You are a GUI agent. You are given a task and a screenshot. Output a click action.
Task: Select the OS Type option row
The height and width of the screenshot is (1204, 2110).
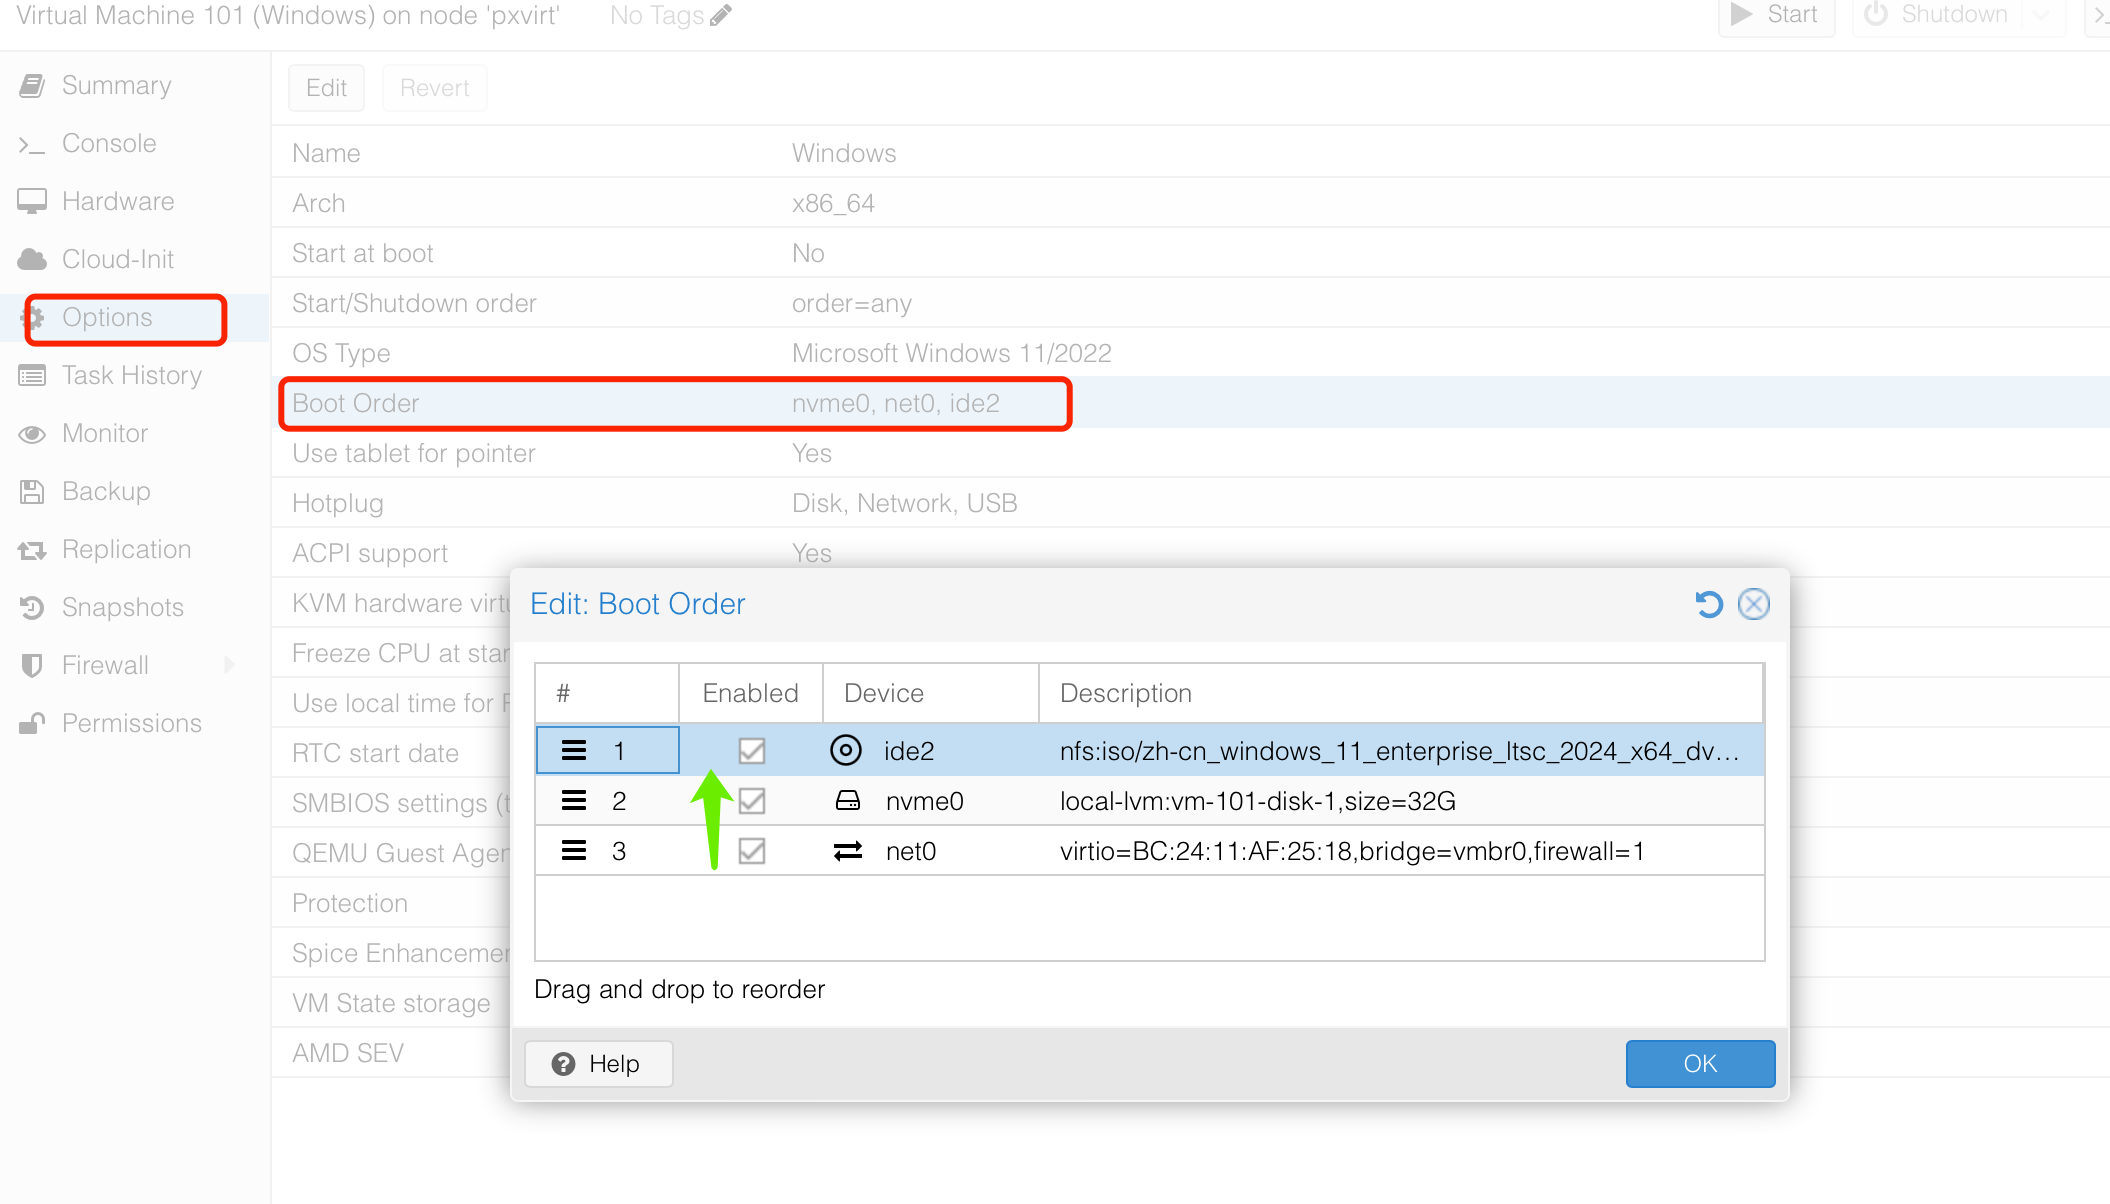[x=1190, y=353]
